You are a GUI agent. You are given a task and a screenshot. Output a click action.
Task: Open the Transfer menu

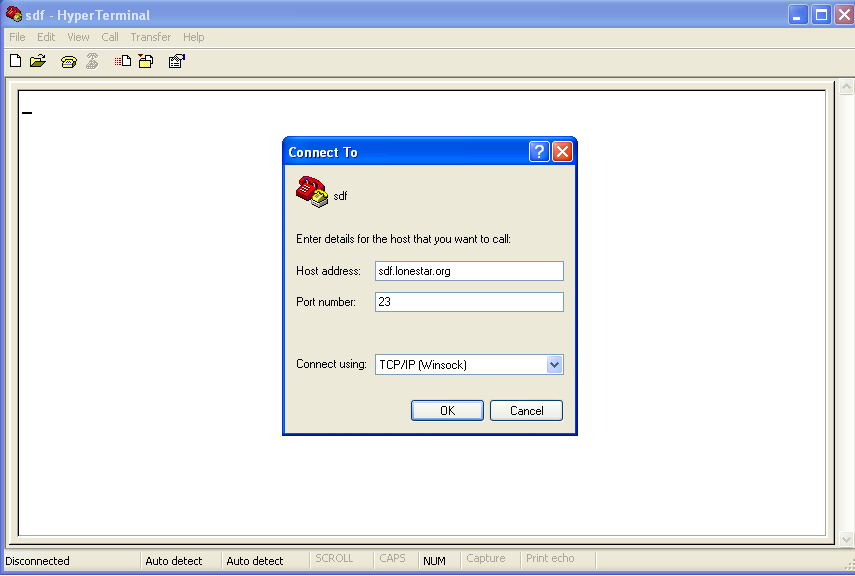150,37
